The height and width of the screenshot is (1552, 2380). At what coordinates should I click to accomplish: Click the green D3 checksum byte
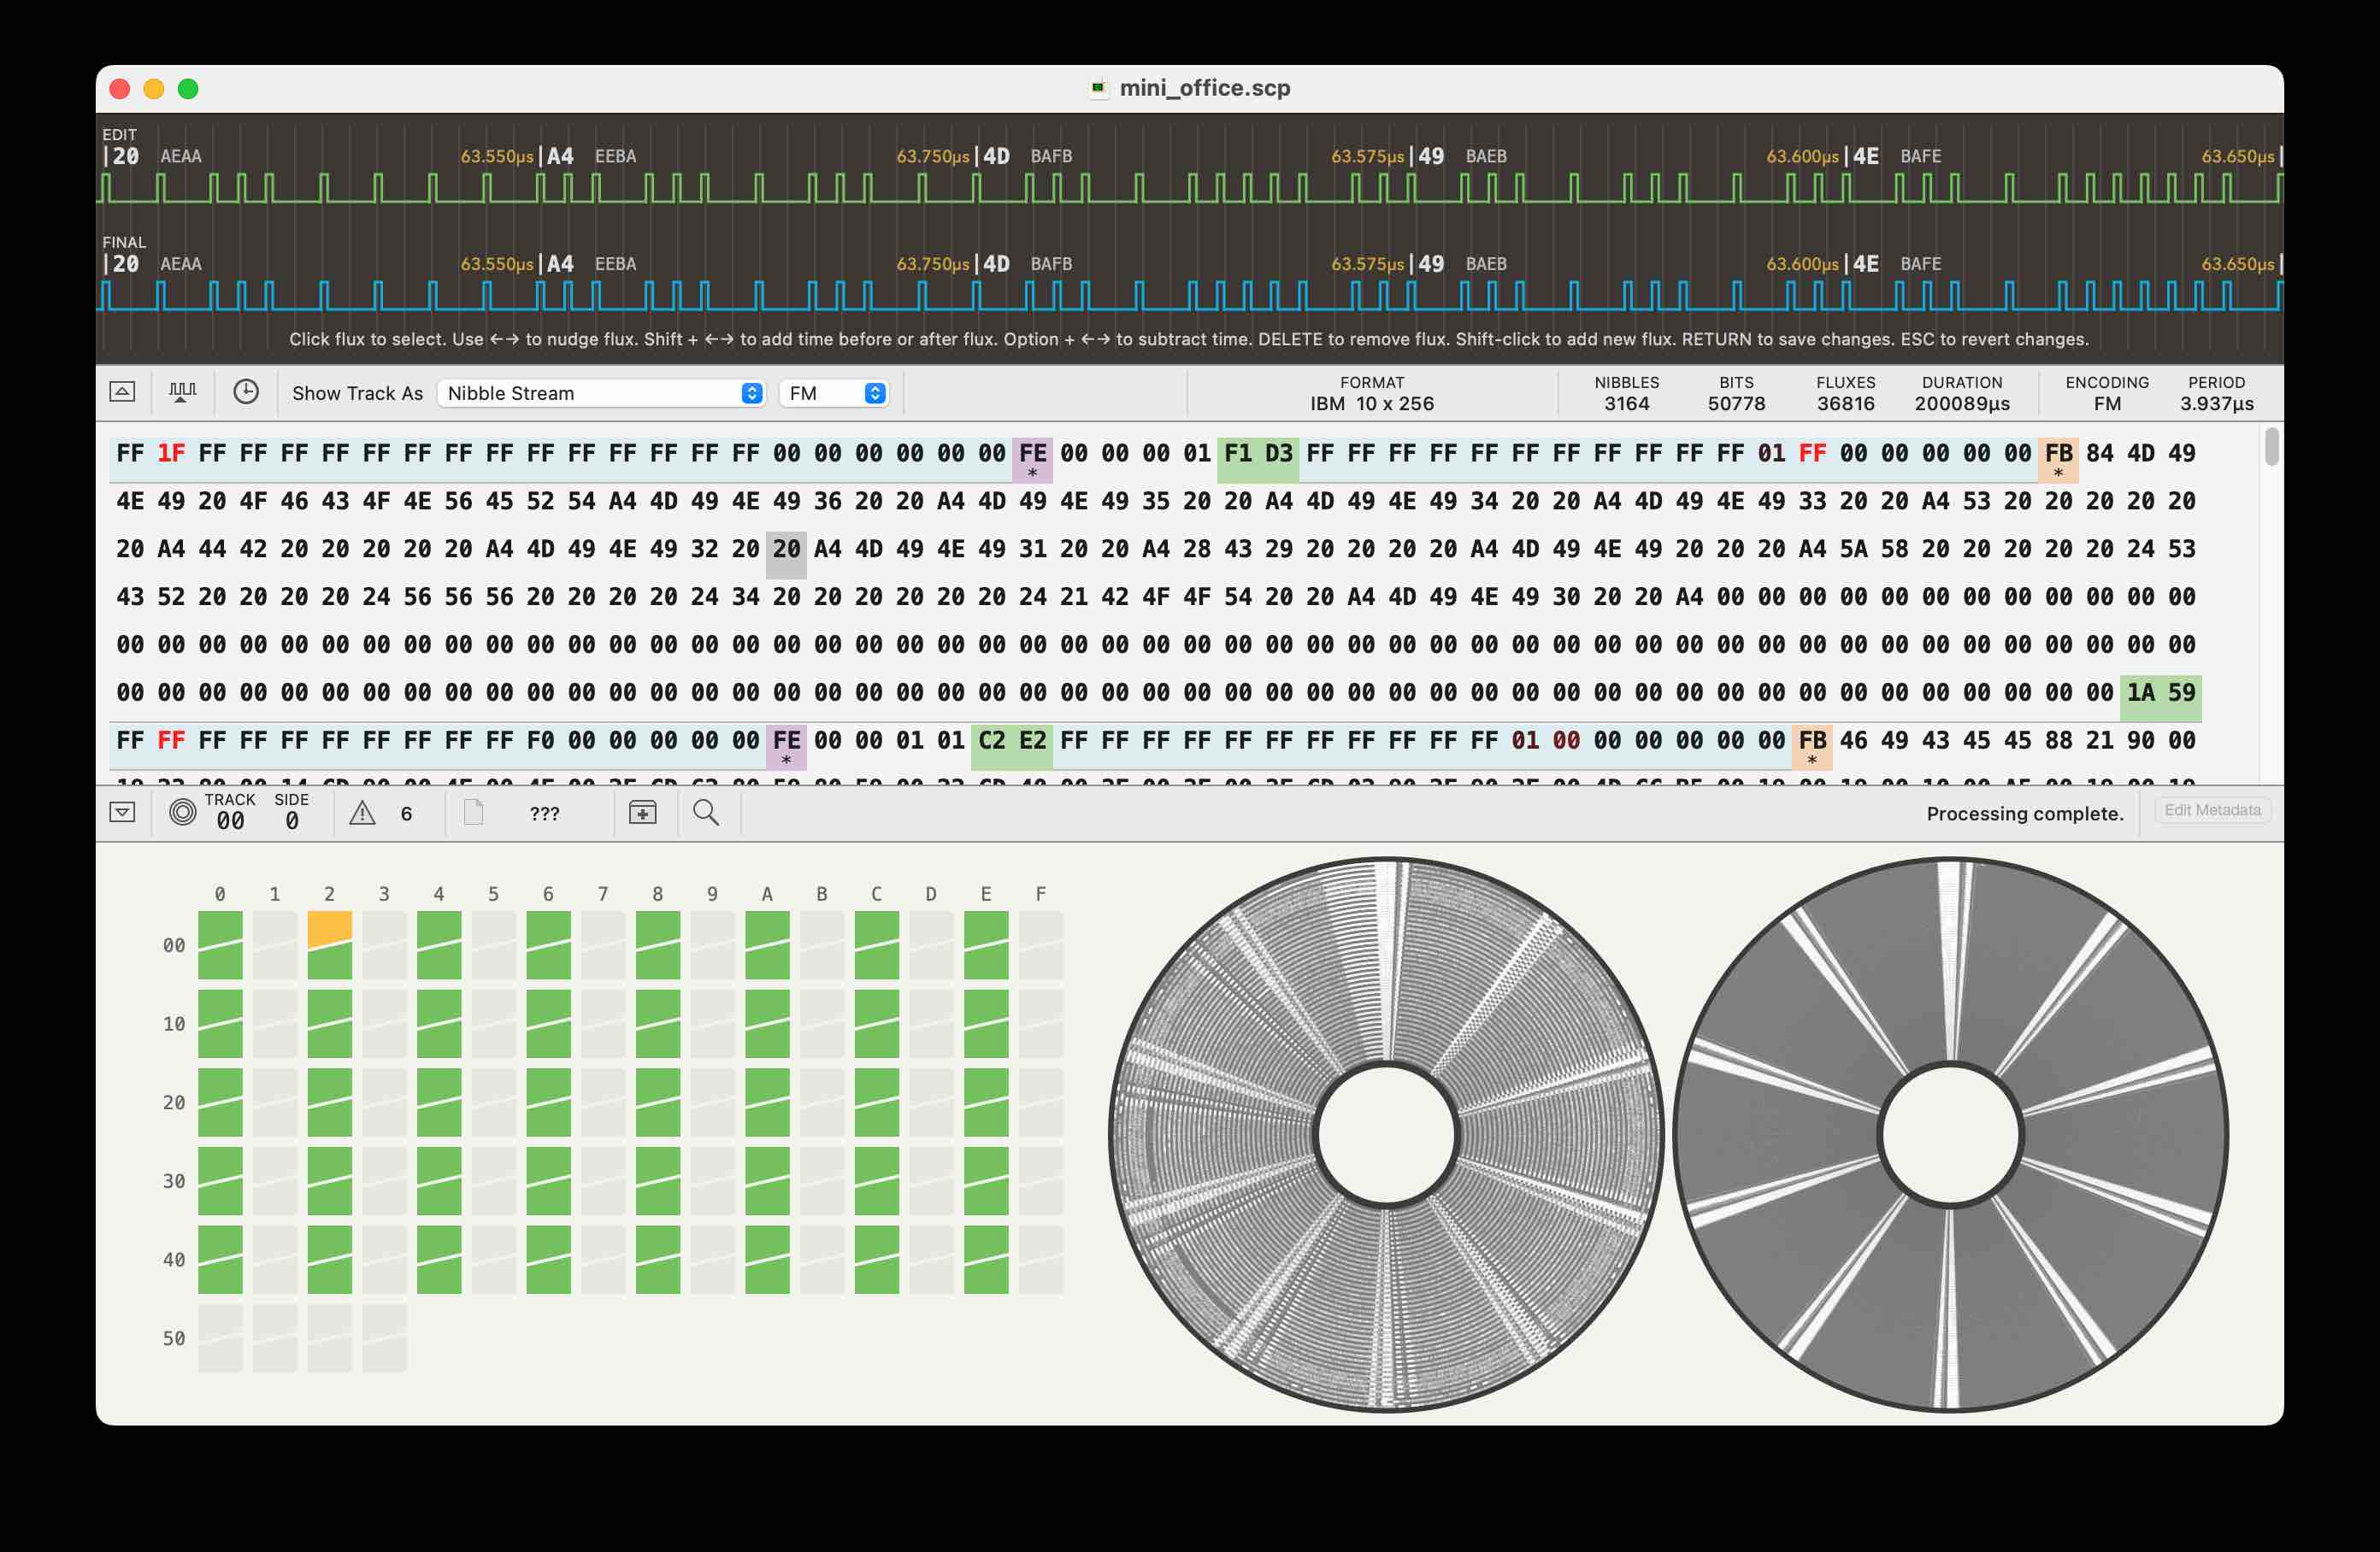(x=1278, y=453)
